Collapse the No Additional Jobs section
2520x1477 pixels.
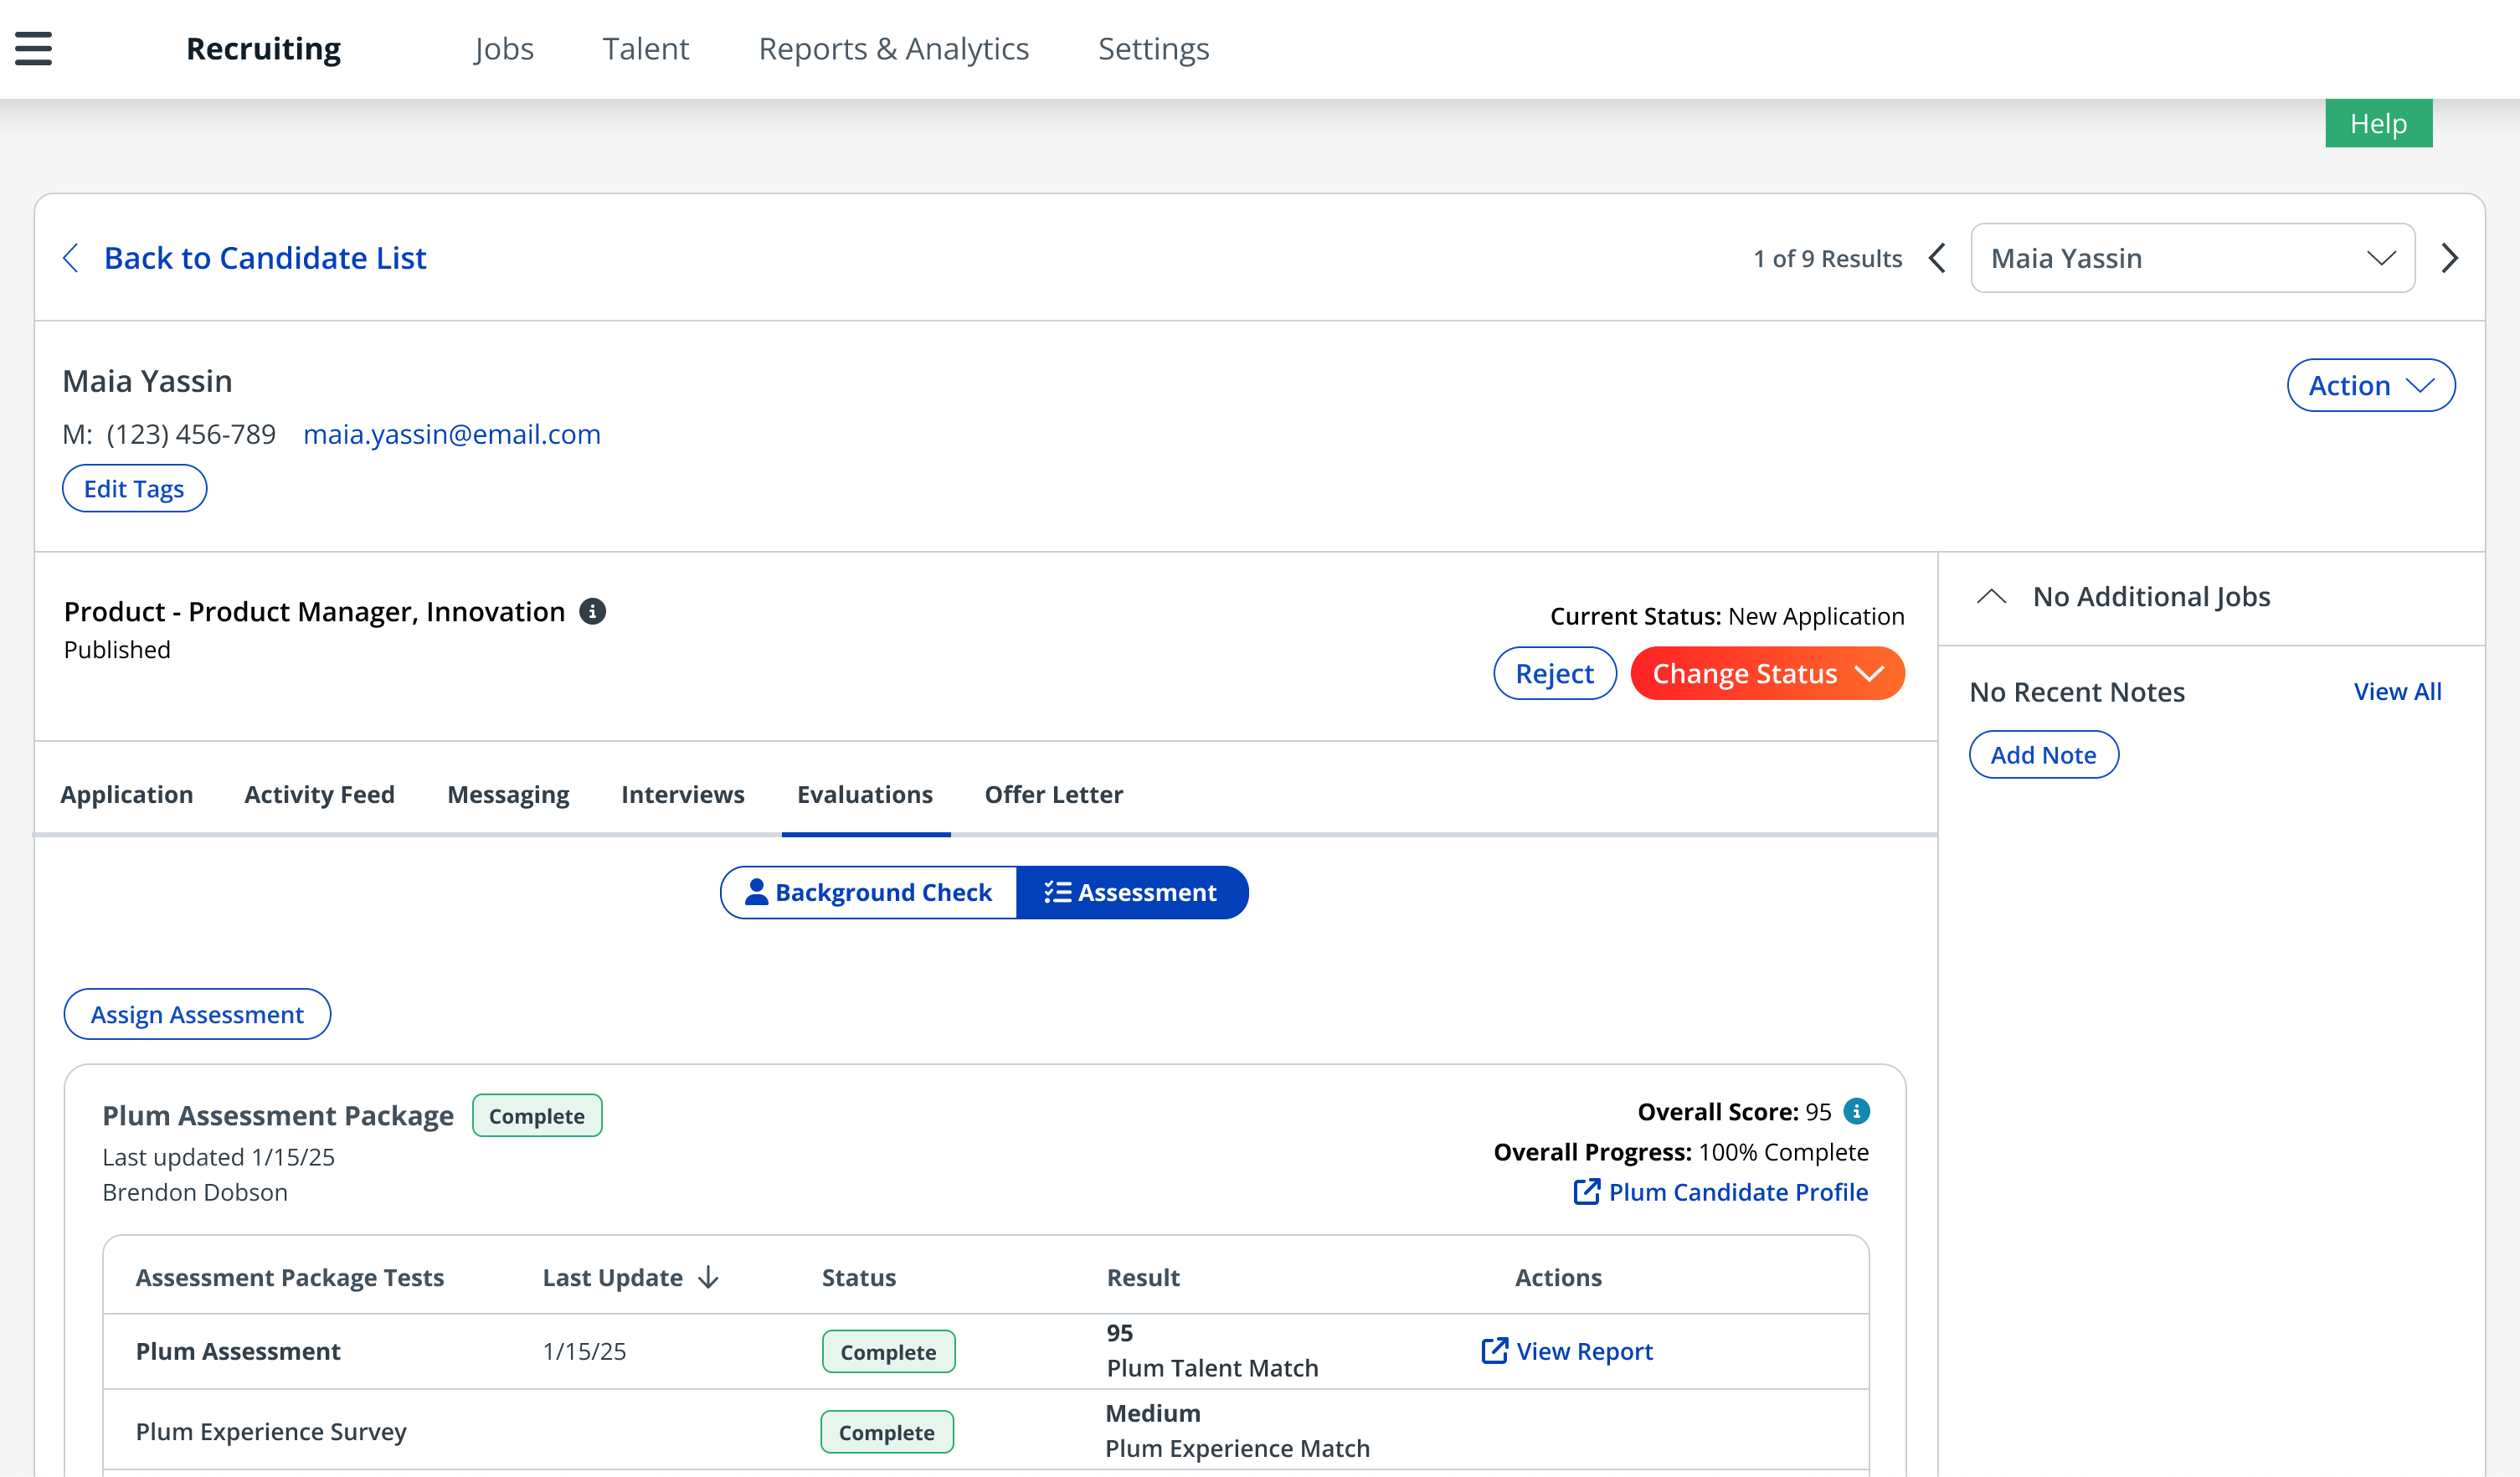click(x=1991, y=597)
